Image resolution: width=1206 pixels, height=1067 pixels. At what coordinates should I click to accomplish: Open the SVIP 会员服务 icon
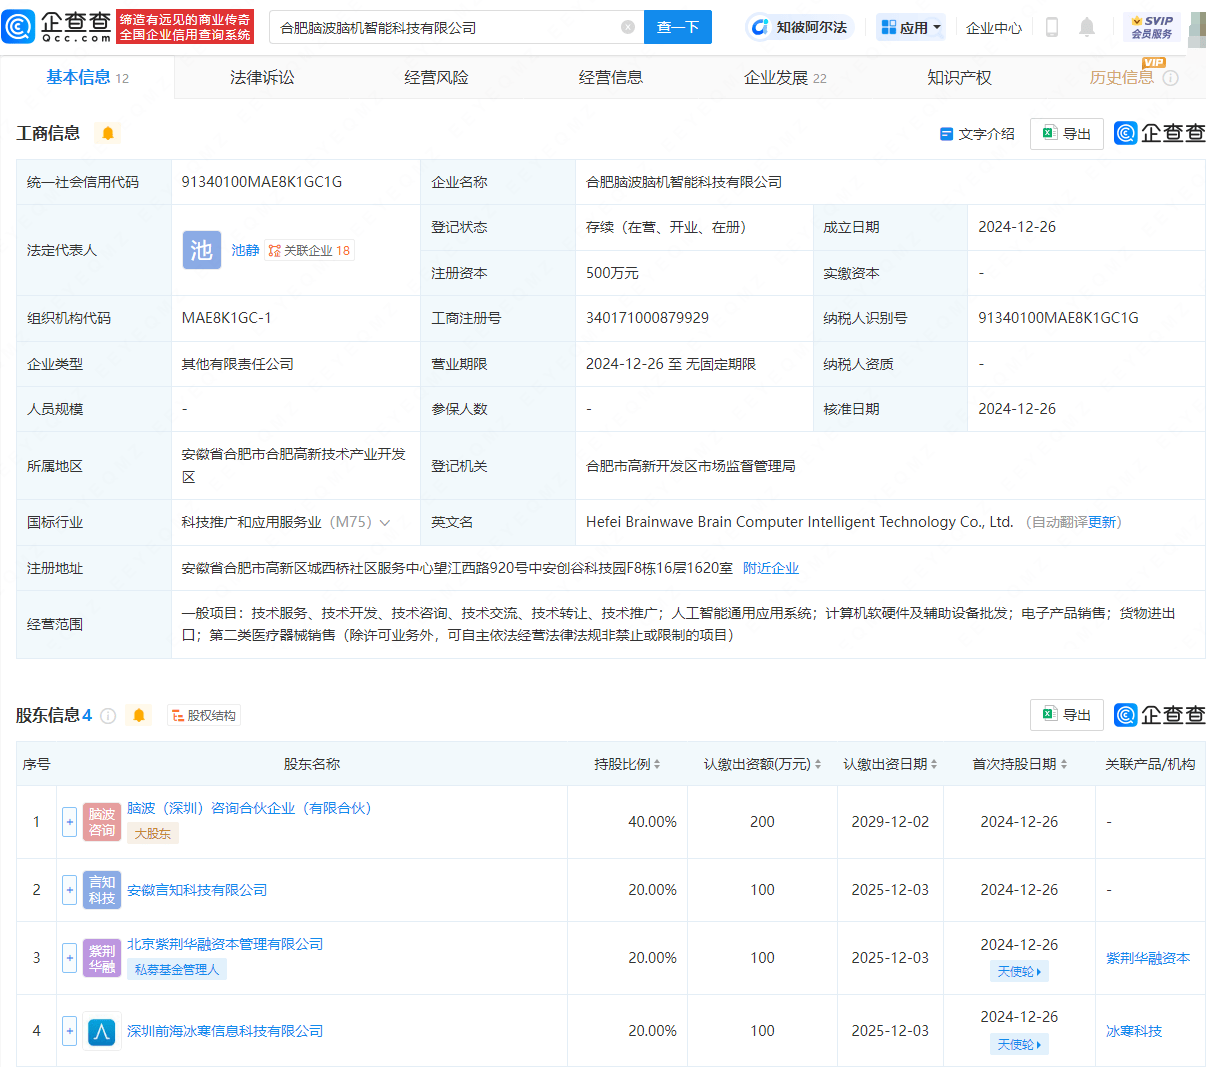point(1151,27)
